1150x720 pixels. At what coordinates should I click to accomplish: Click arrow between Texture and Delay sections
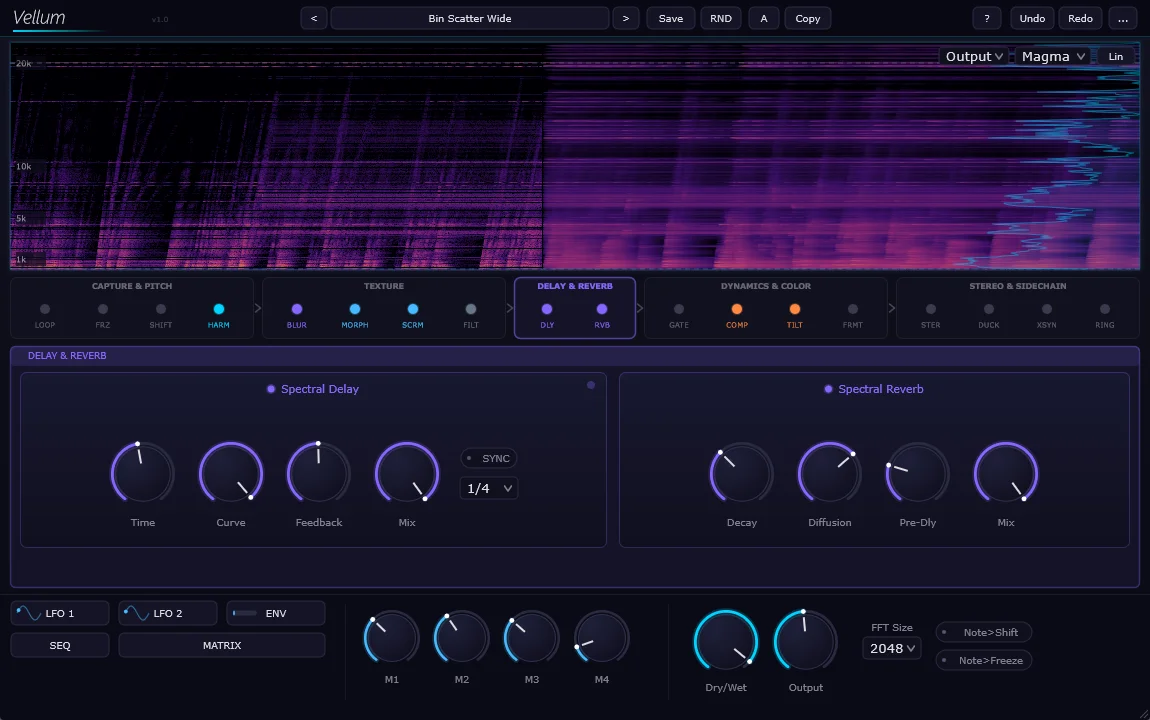coord(510,308)
